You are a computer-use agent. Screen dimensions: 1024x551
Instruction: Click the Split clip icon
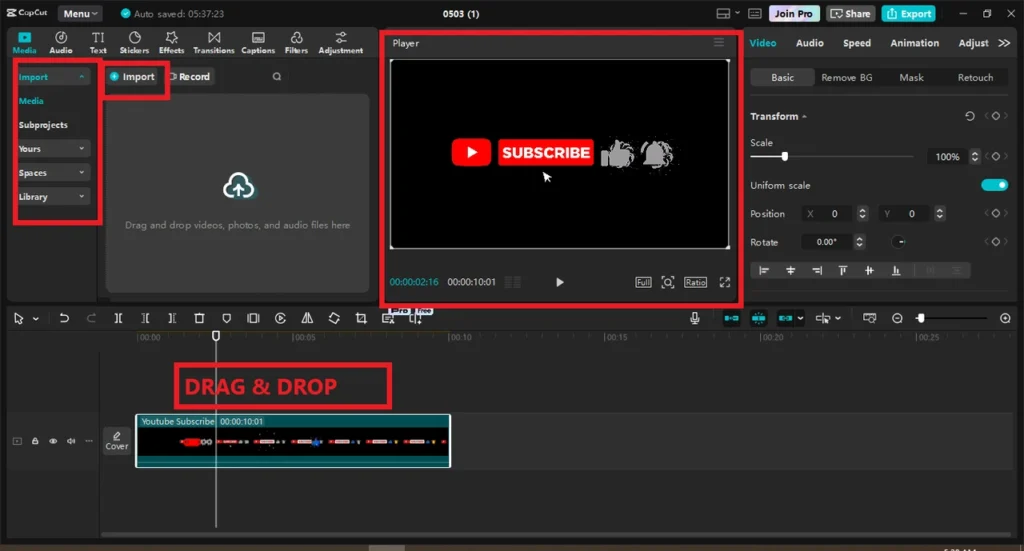click(x=118, y=318)
